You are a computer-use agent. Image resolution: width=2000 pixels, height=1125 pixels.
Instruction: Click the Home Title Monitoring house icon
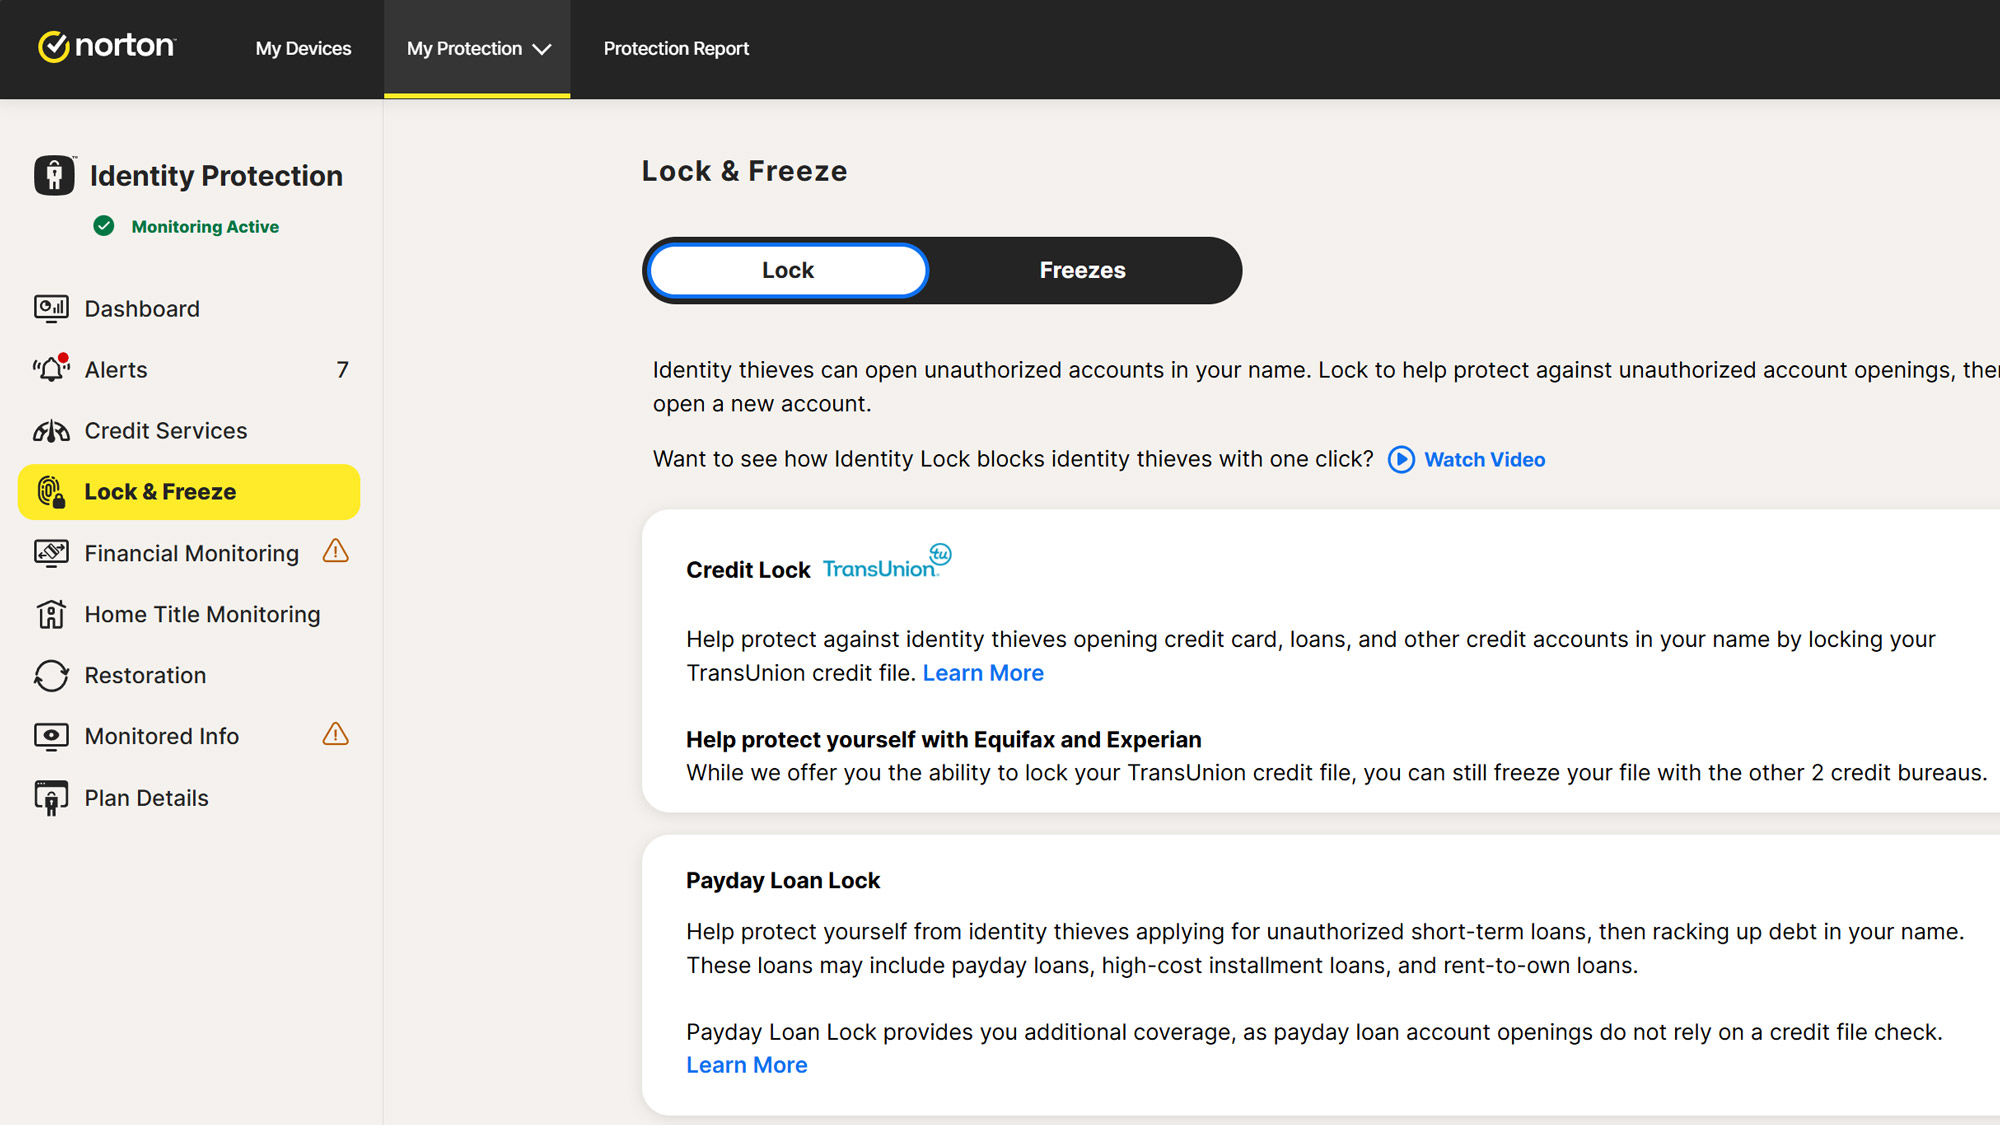click(51, 614)
